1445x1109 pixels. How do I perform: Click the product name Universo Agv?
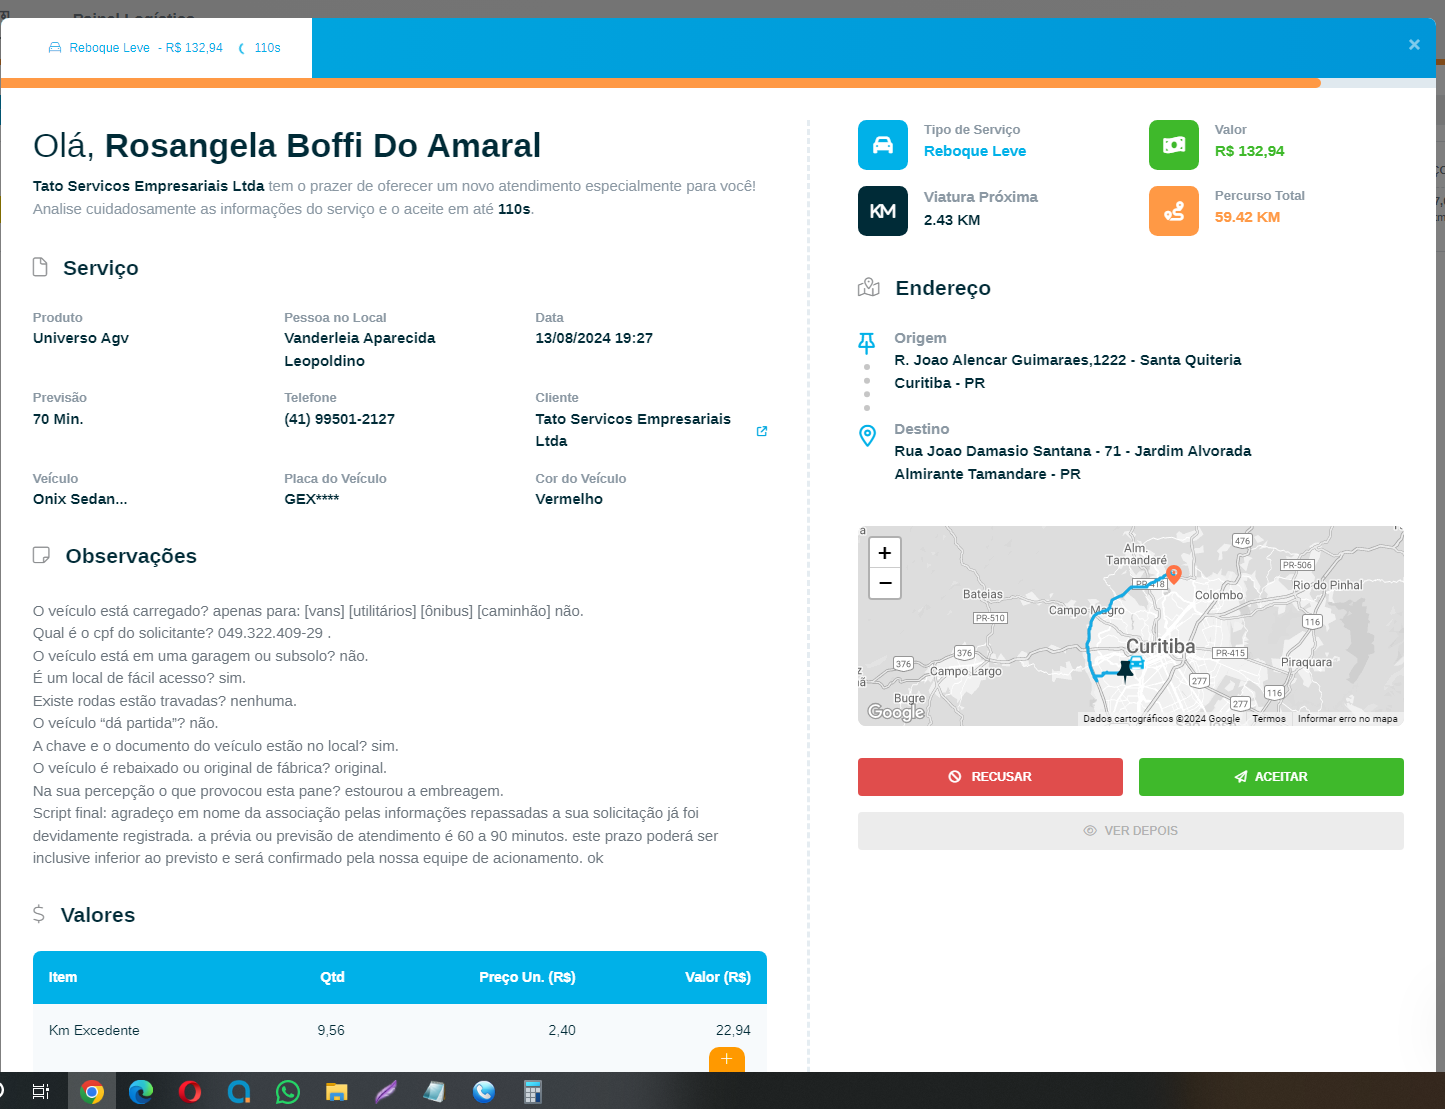pyautogui.click(x=81, y=338)
